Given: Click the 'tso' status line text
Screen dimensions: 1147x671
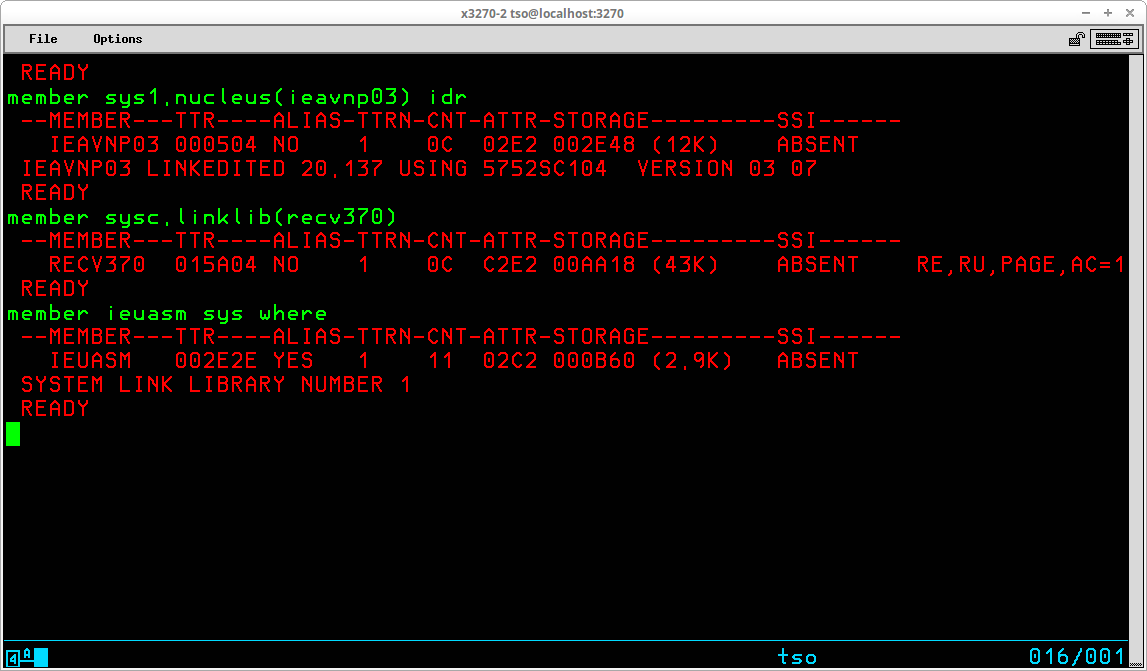Looking at the screenshot, I should tap(797, 657).
